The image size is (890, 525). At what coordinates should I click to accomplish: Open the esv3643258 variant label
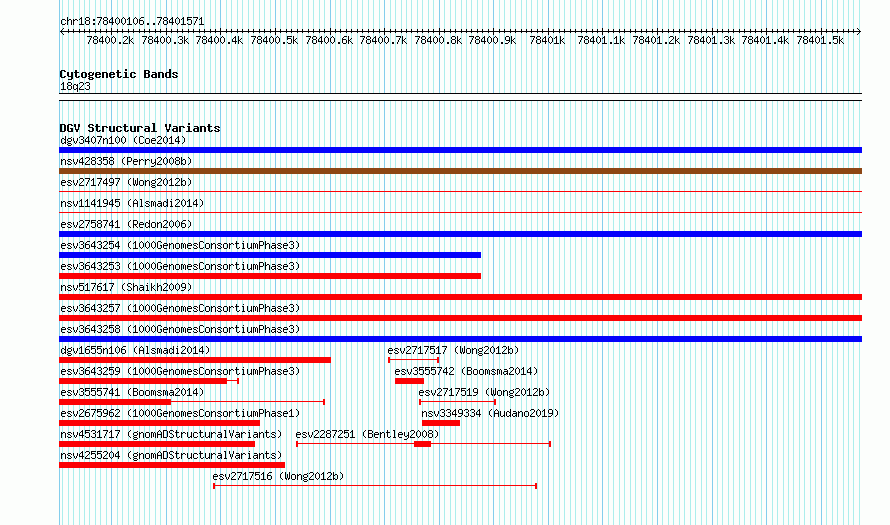[180, 329]
